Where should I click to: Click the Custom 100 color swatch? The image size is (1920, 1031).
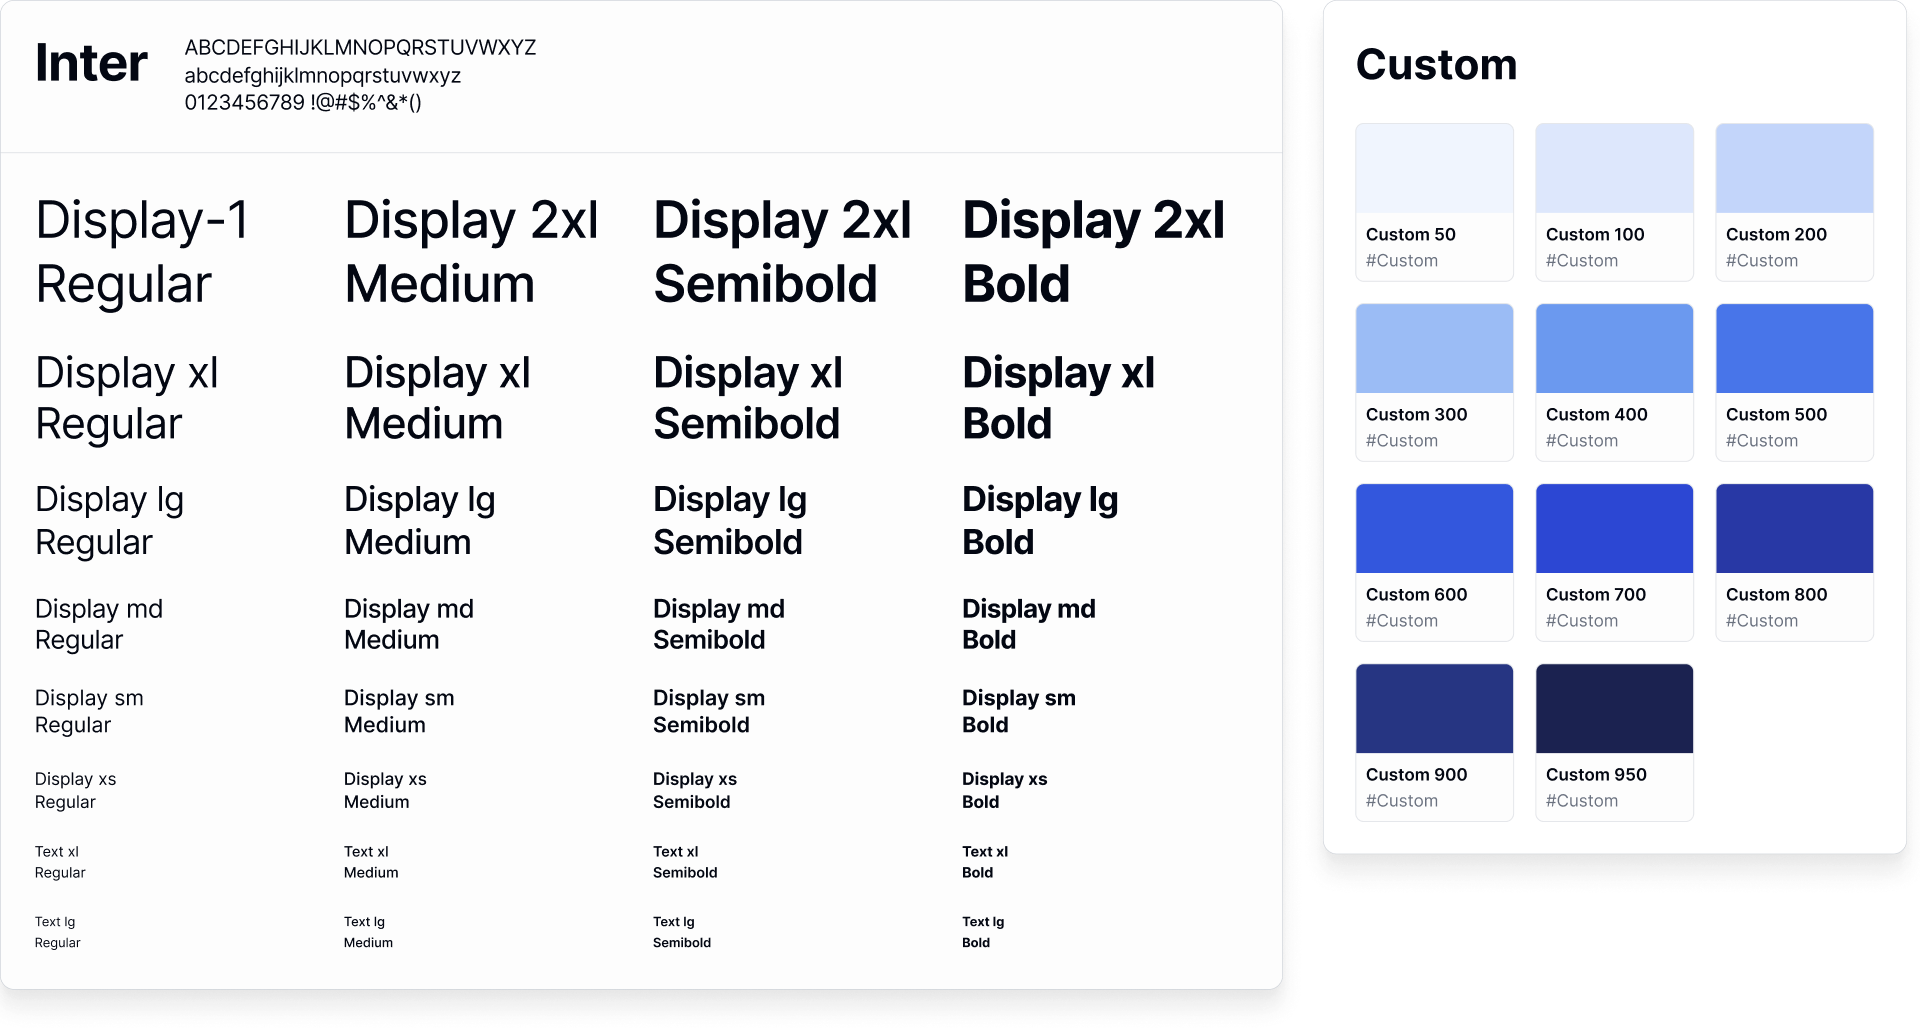[x=1614, y=169]
